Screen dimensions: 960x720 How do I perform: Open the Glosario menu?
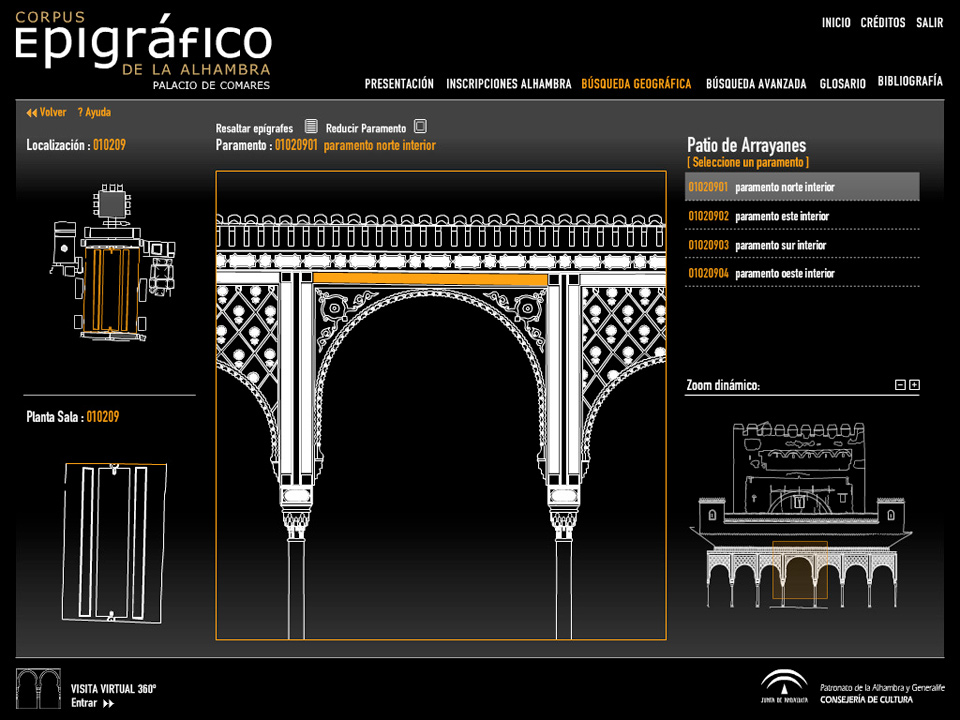(842, 84)
